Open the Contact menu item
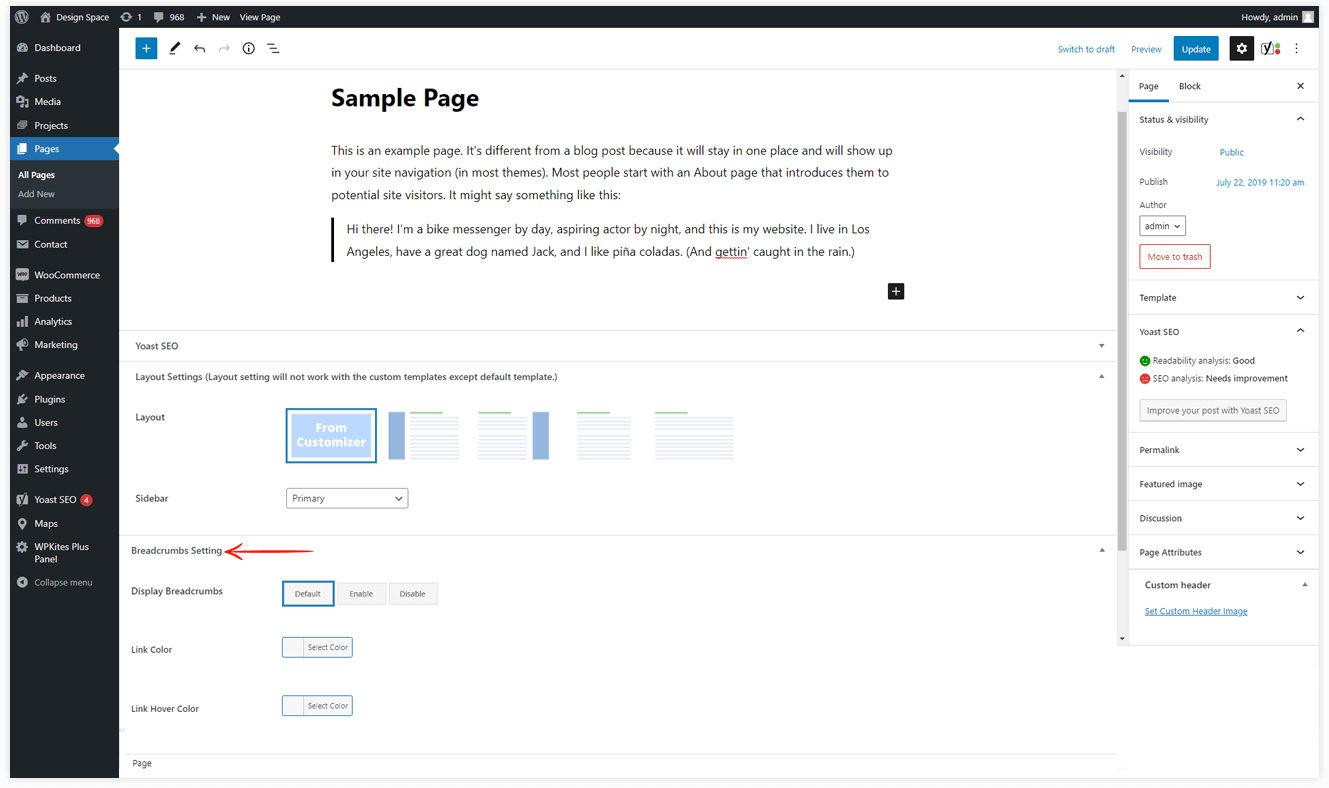 (x=64, y=244)
